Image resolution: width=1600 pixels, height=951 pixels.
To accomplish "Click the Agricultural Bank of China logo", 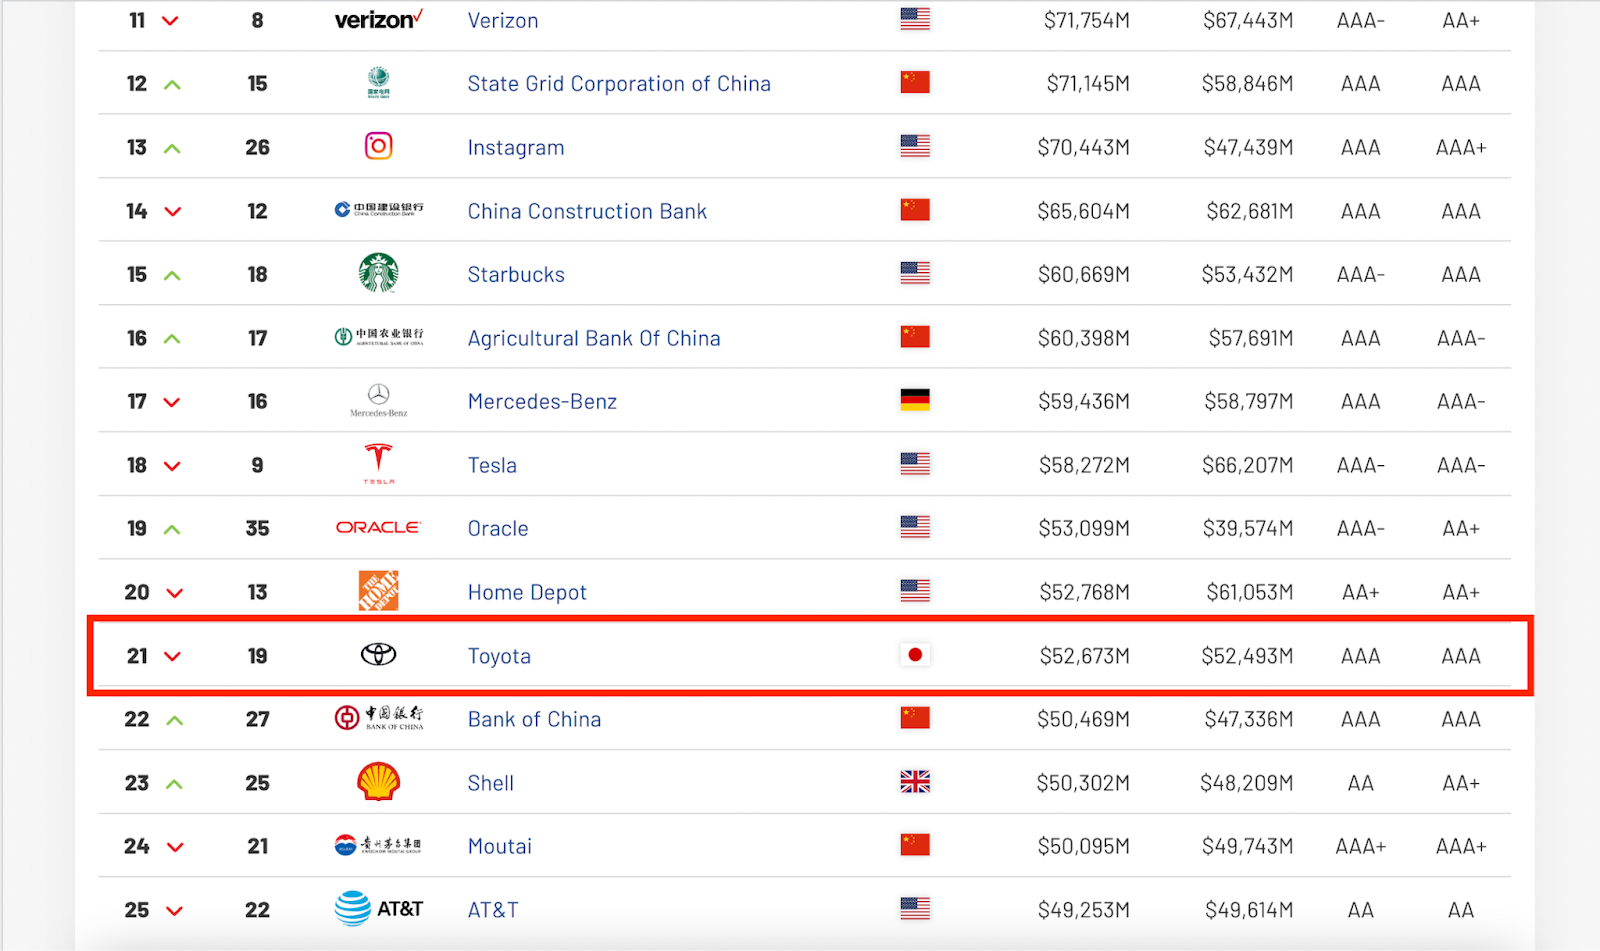I will coord(378,337).
